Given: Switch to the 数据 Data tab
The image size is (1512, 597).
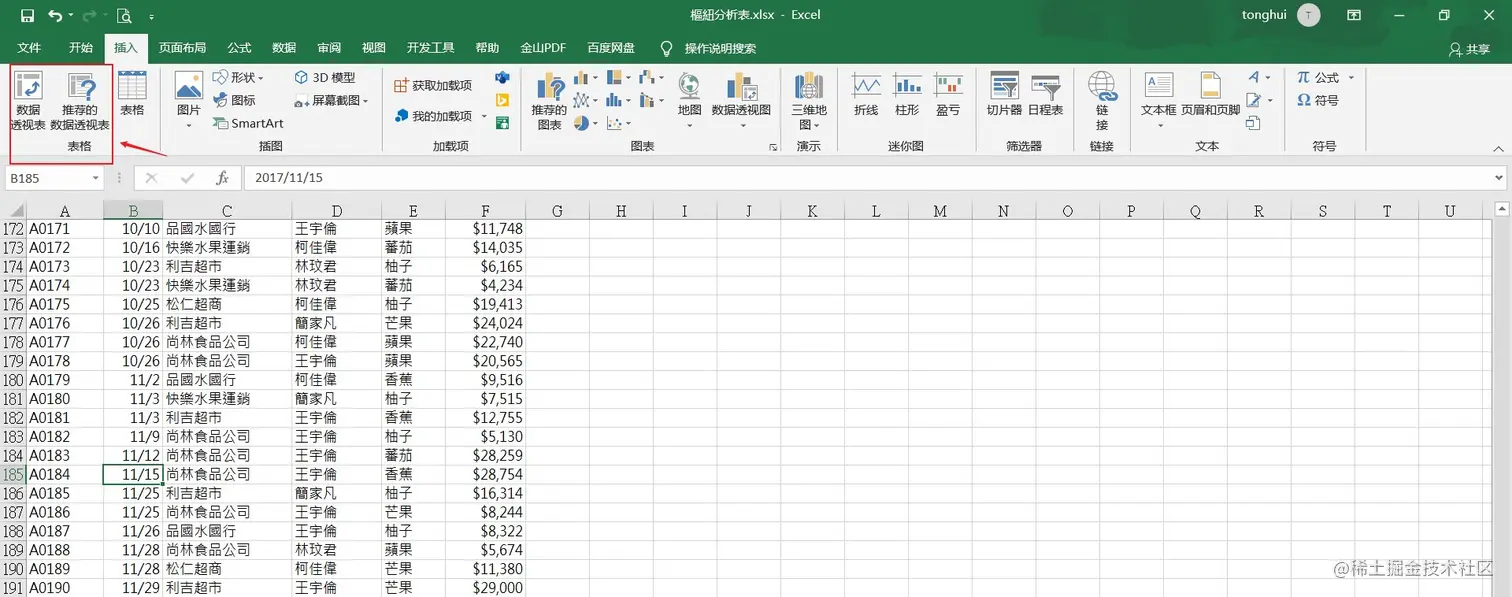Looking at the screenshot, I should click(284, 48).
